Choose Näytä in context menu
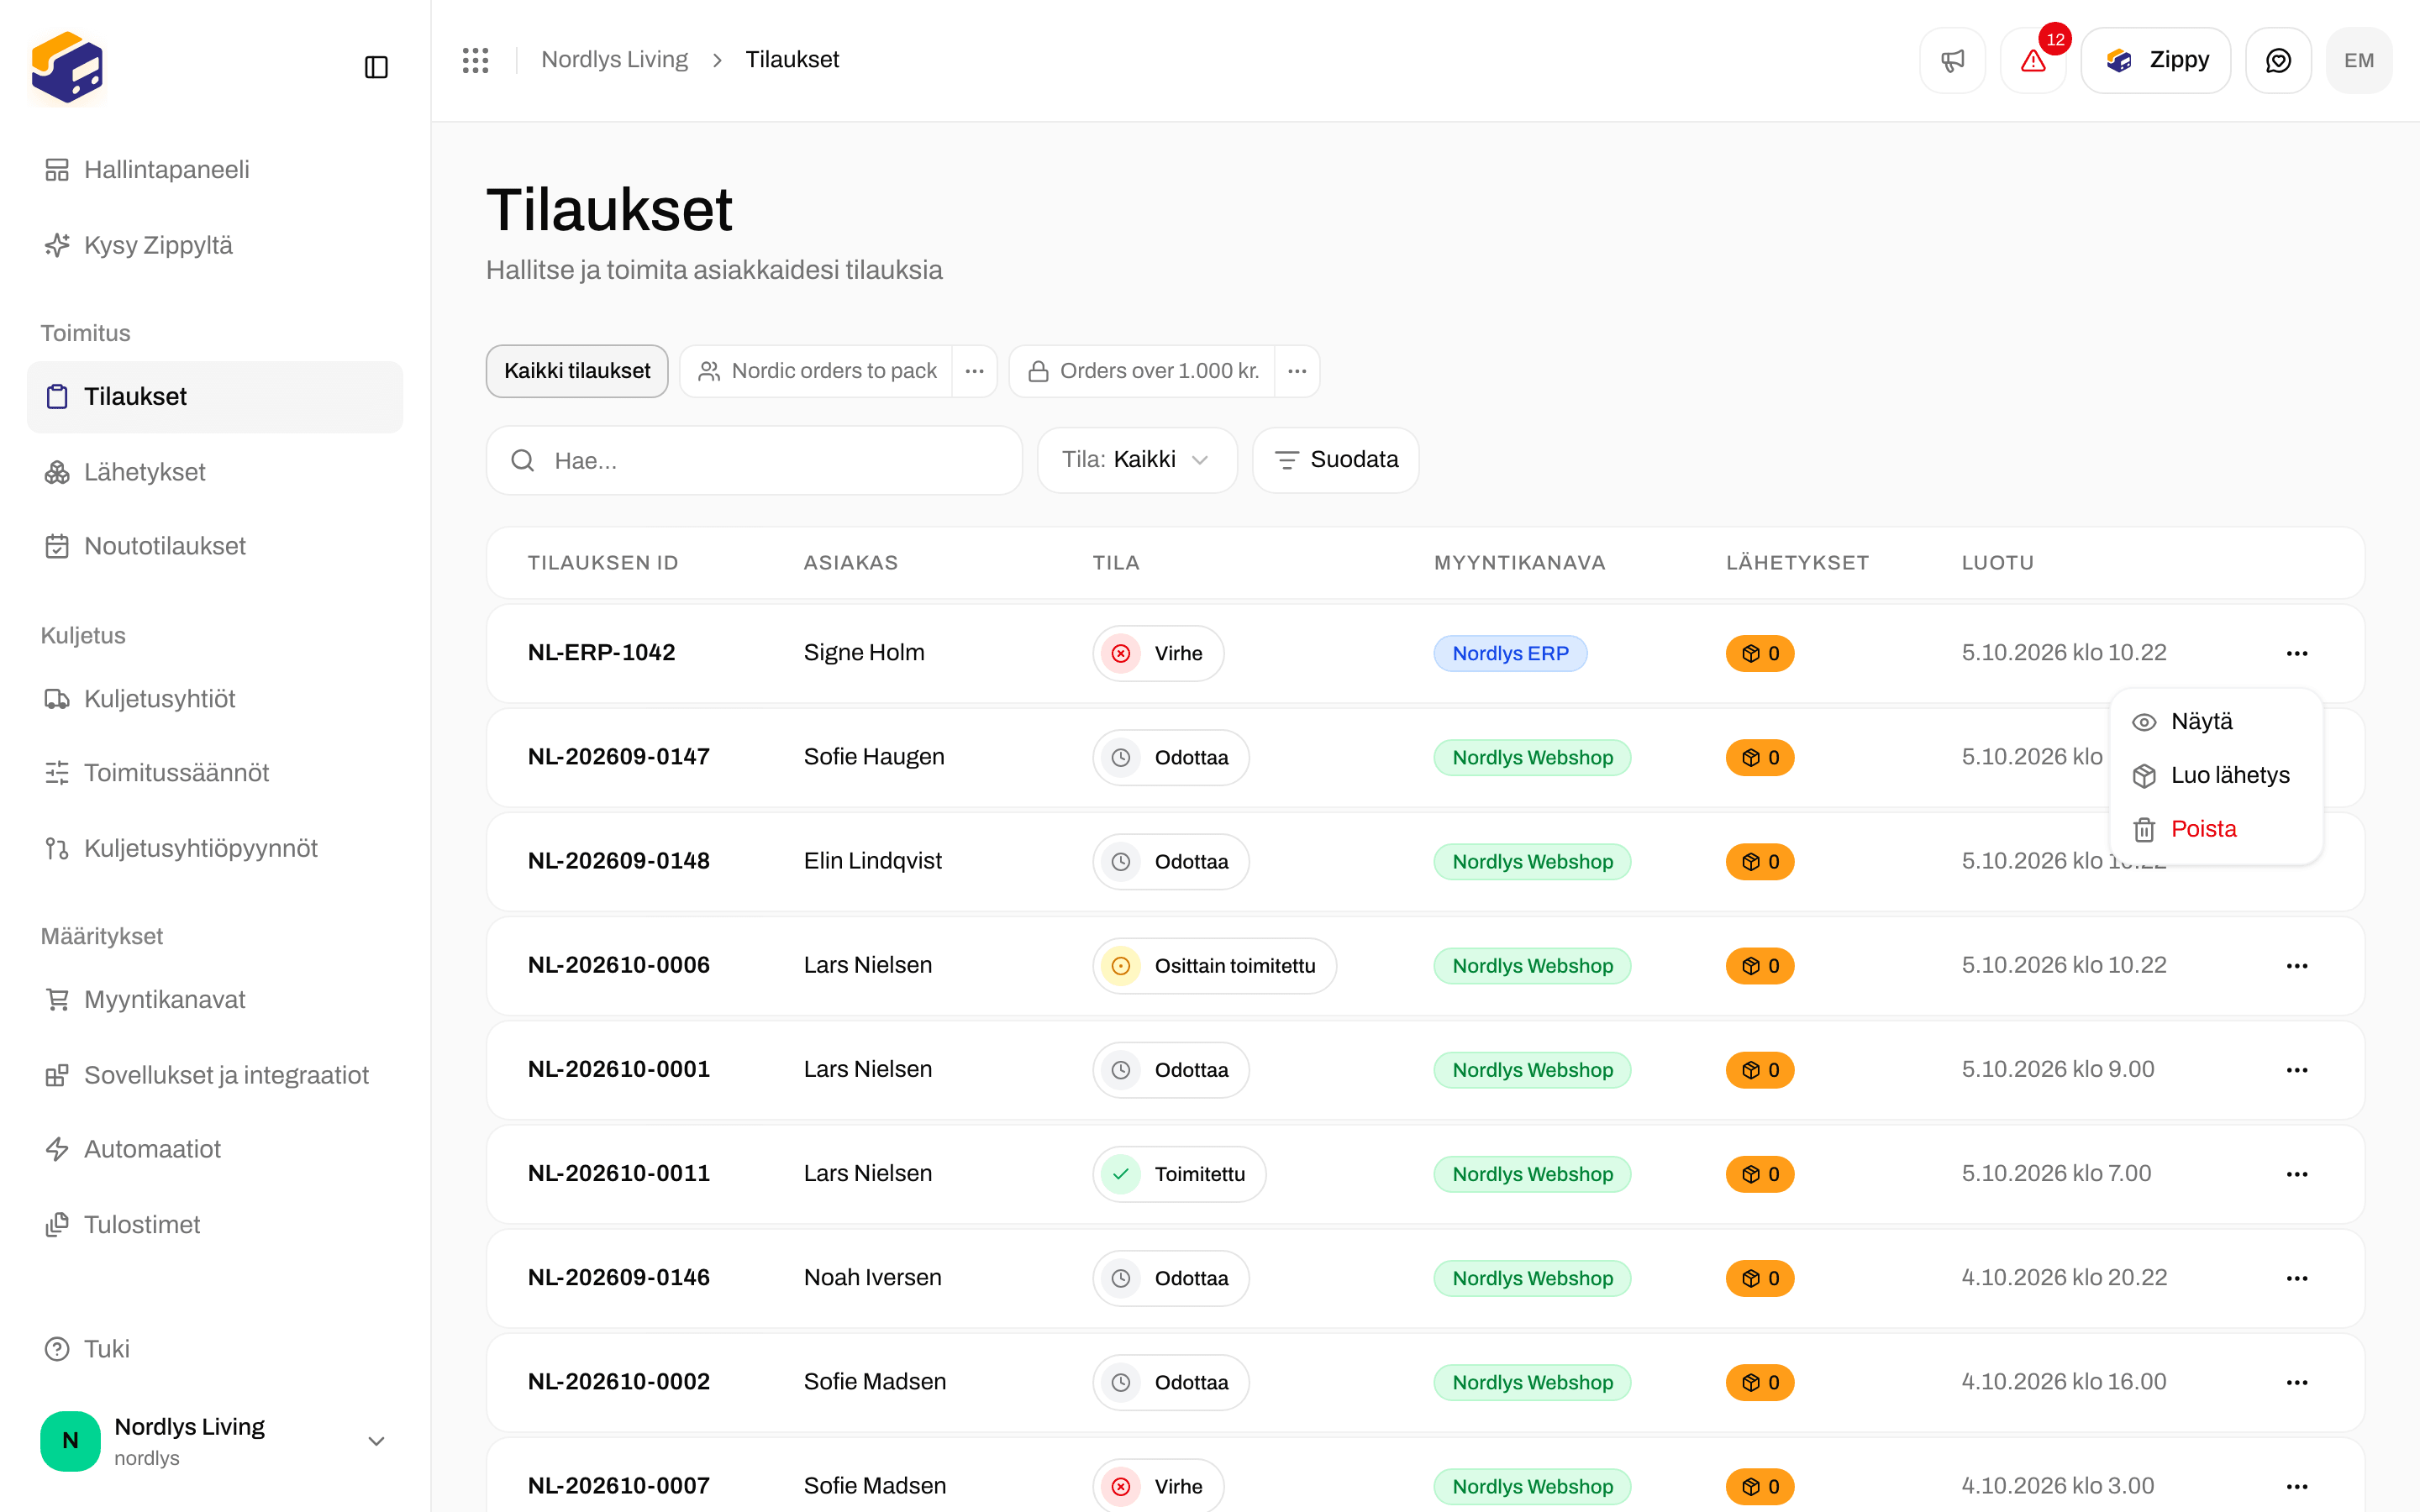Viewport: 2420px width, 1512px height. coord(2216,722)
